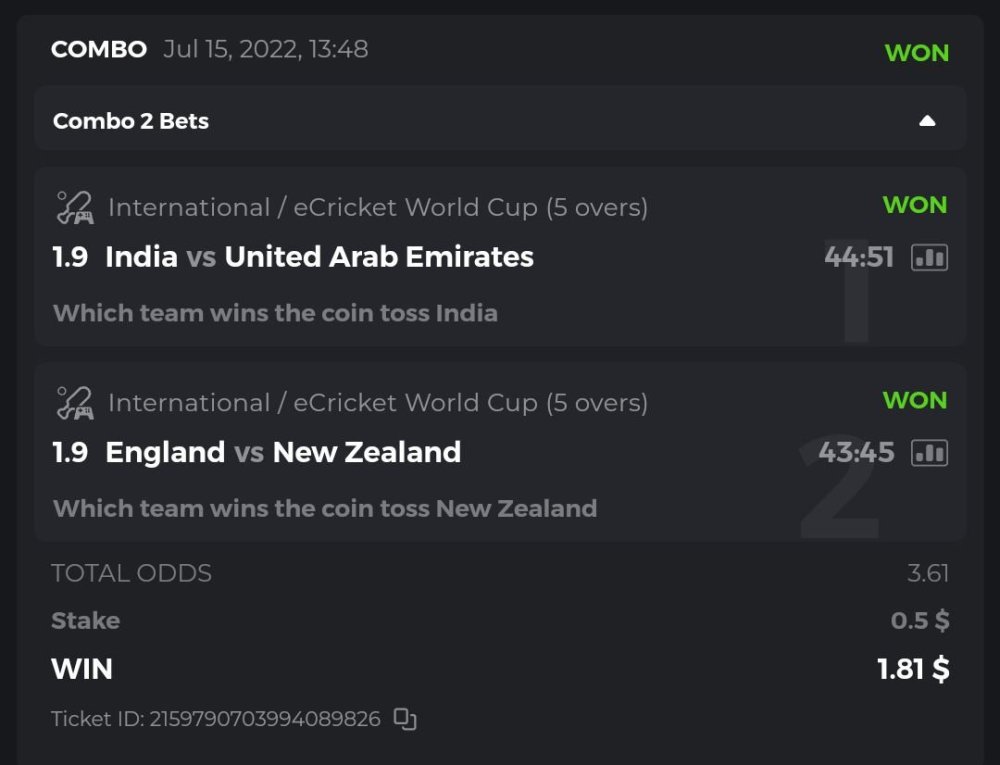Click the Ticket ID number
The height and width of the screenshot is (765, 1000).
265,719
